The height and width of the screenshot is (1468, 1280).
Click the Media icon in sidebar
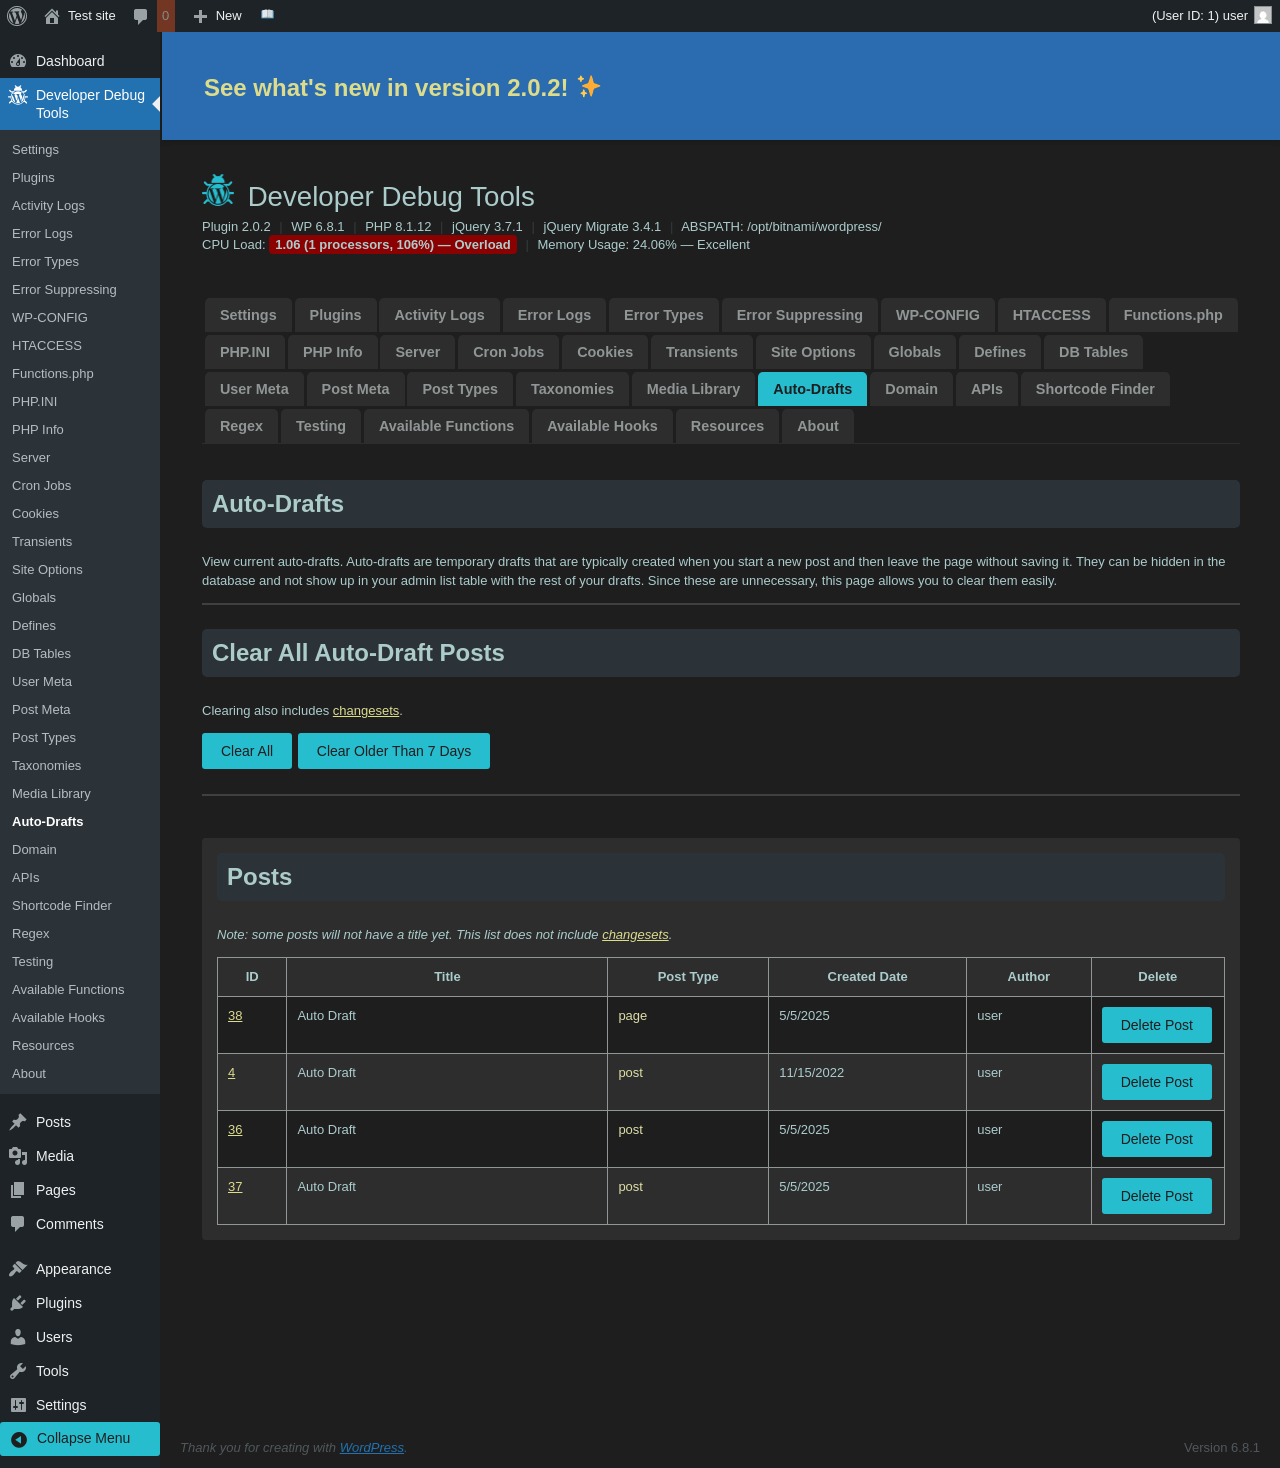(18, 1156)
